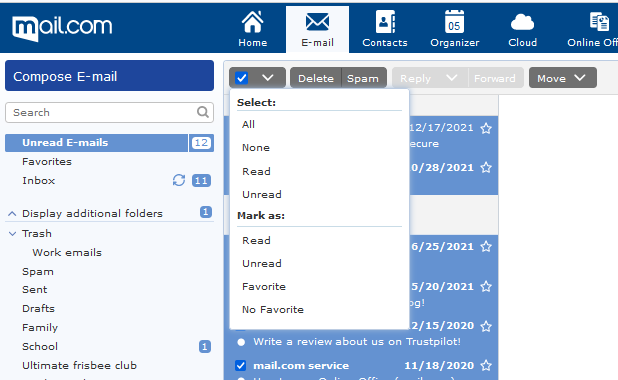The height and width of the screenshot is (380, 618).
Task: Collapse Display additional folders
Action: click(x=12, y=214)
